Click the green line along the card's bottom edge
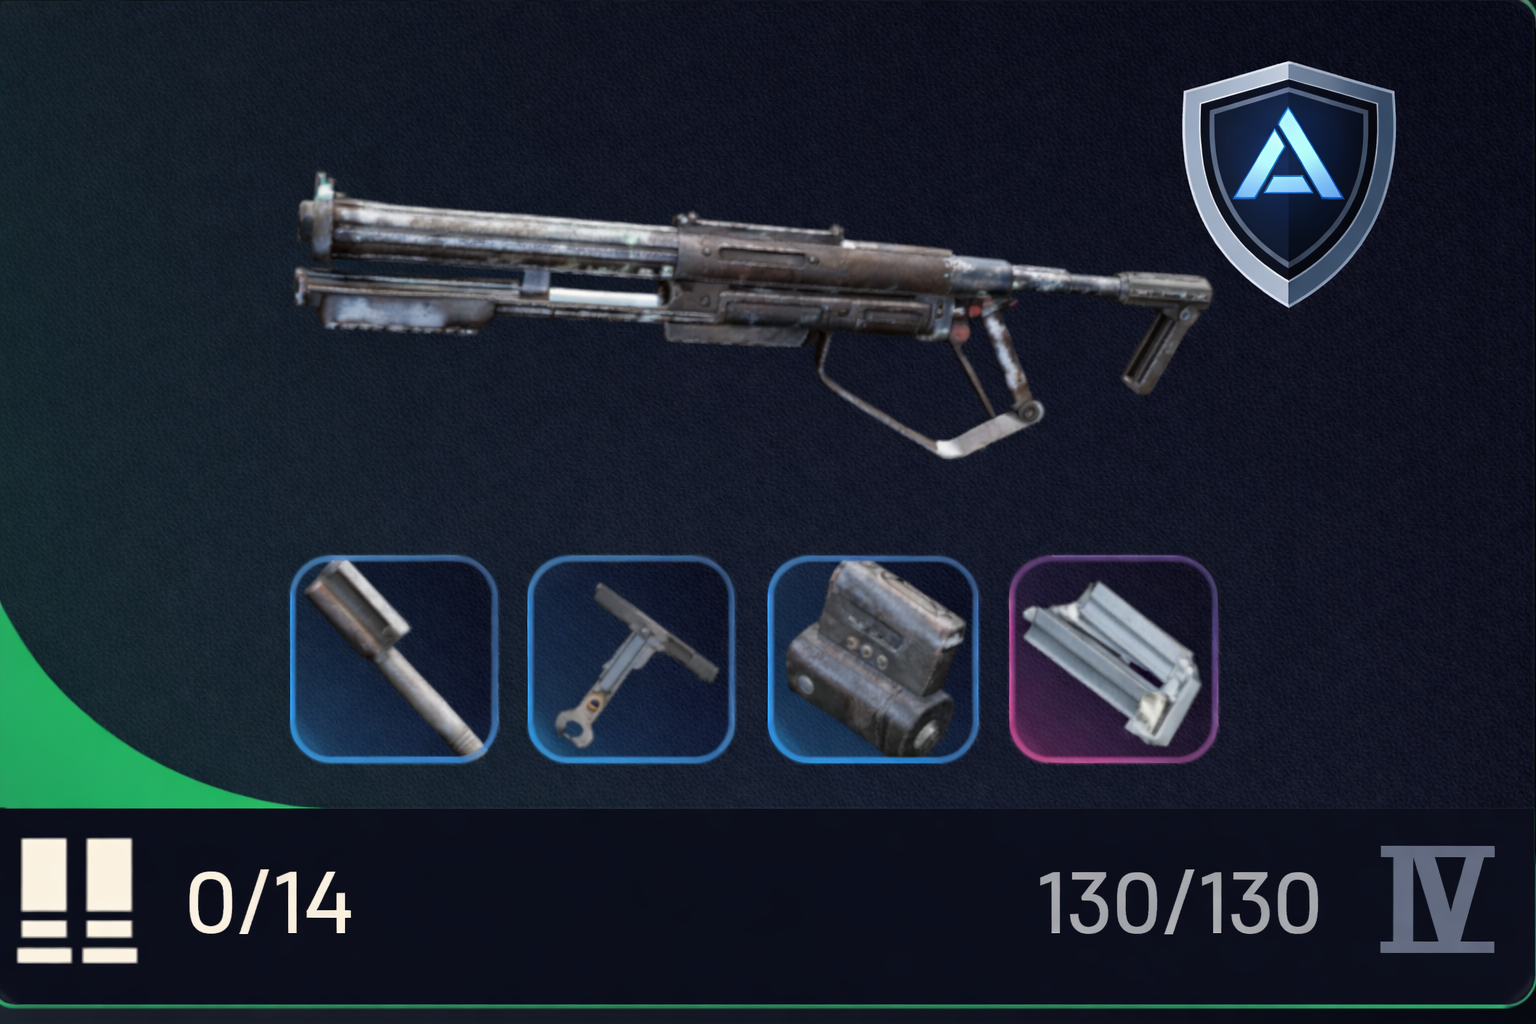 [x=768, y=1005]
